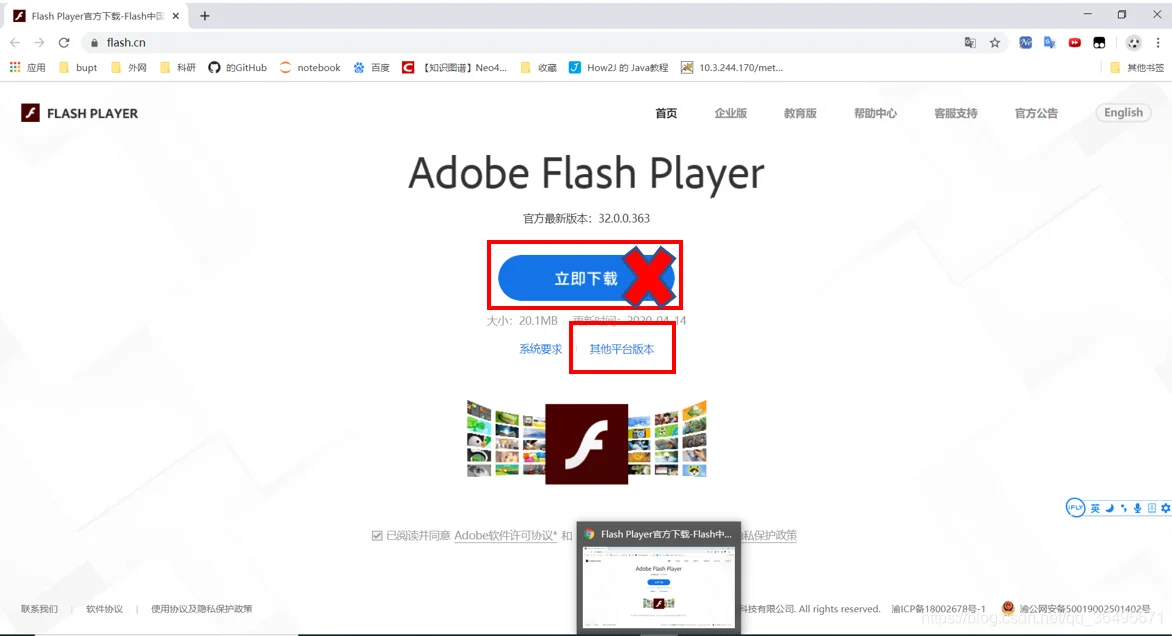Click the iFLY input method logo
Viewport: 1172px width, 636px height.
1075,508
